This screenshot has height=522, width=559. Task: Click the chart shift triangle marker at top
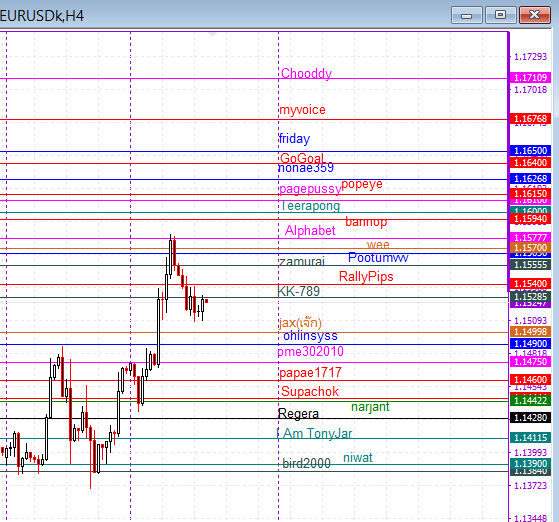pyautogui.click(x=212, y=35)
